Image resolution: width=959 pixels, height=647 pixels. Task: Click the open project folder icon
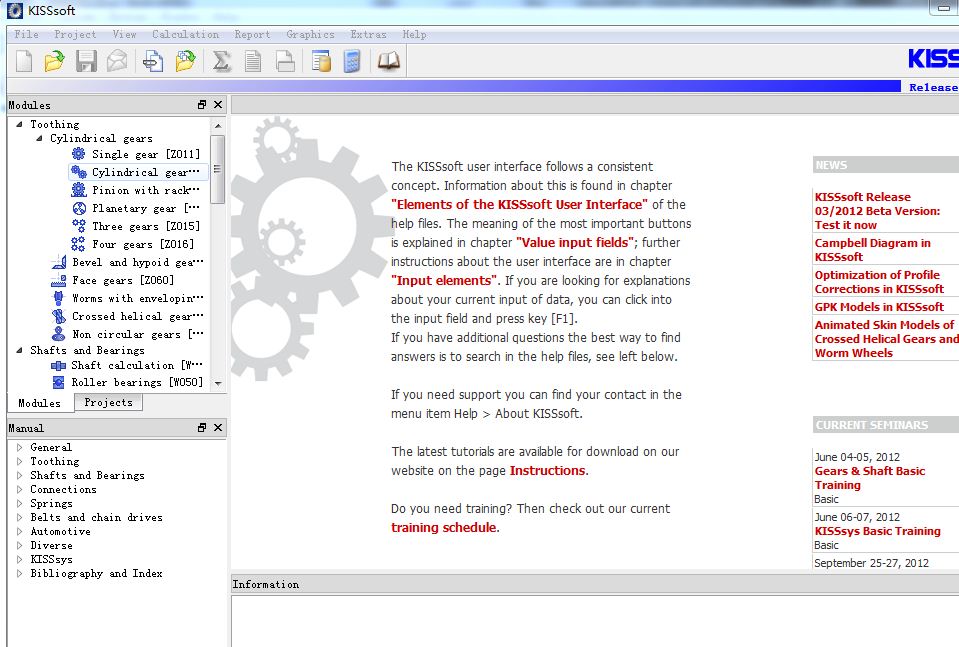[x=185, y=61]
